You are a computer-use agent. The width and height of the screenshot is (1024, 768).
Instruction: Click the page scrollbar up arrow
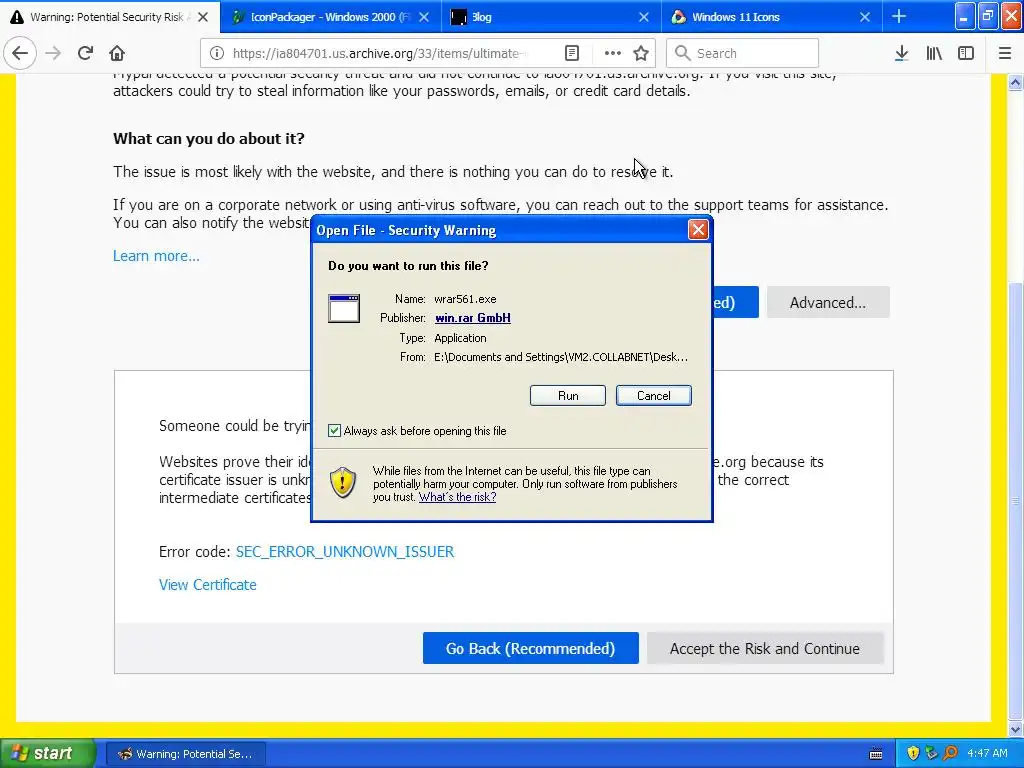coord(1015,82)
